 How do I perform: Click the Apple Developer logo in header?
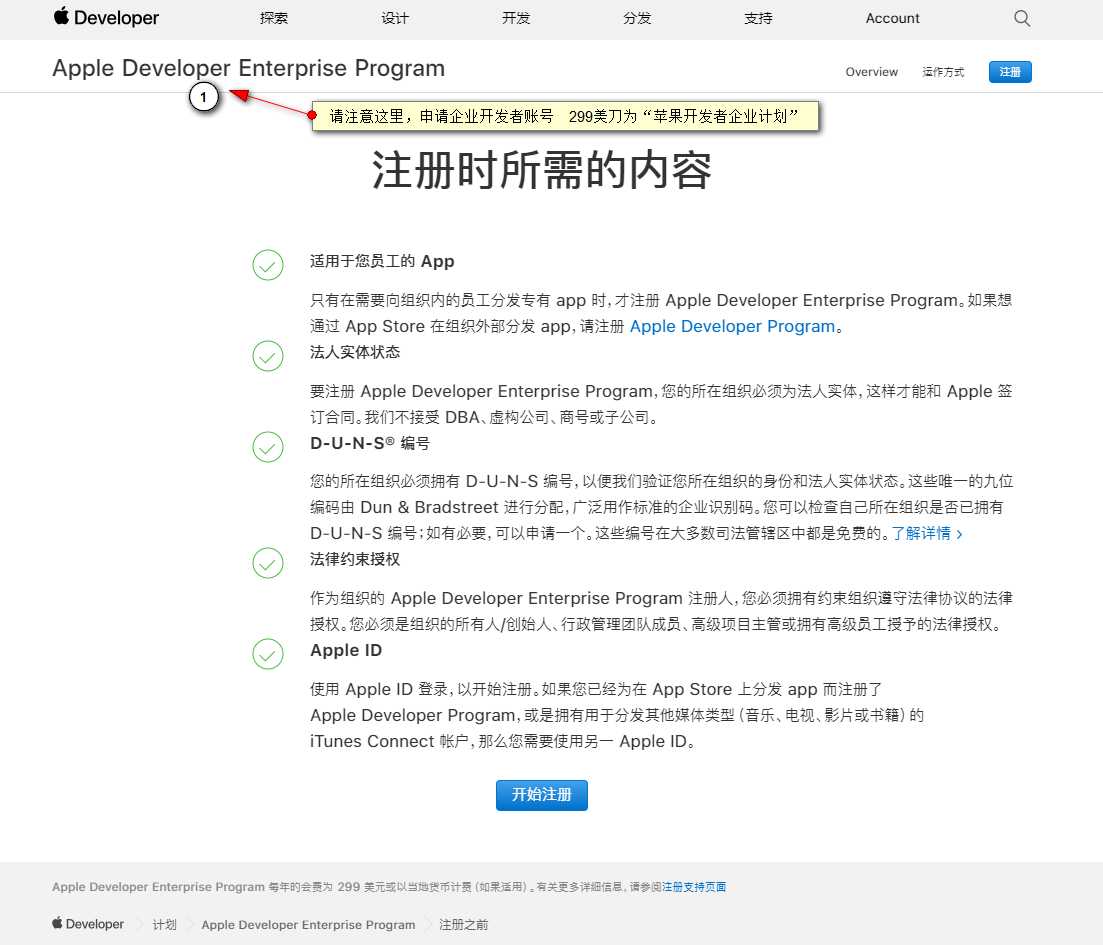point(106,17)
